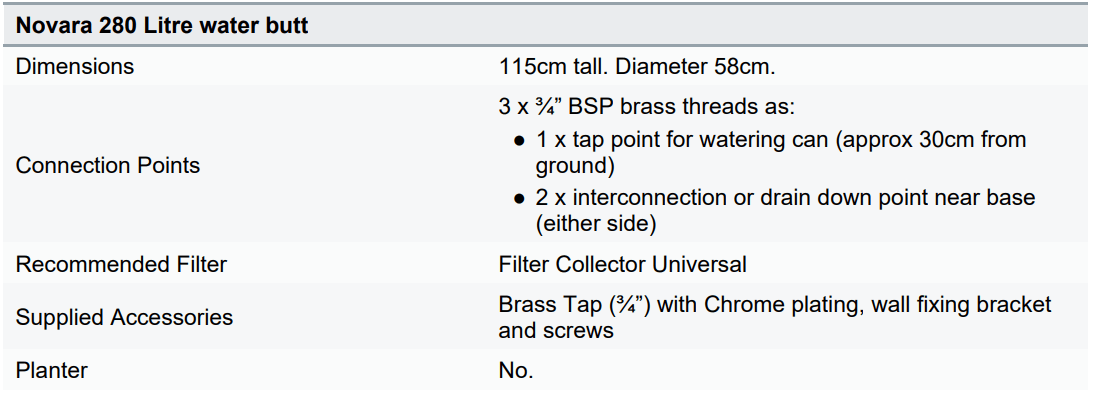The image size is (1095, 400).
Task: Click the Dimensions row label
Action: tap(75, 67)
